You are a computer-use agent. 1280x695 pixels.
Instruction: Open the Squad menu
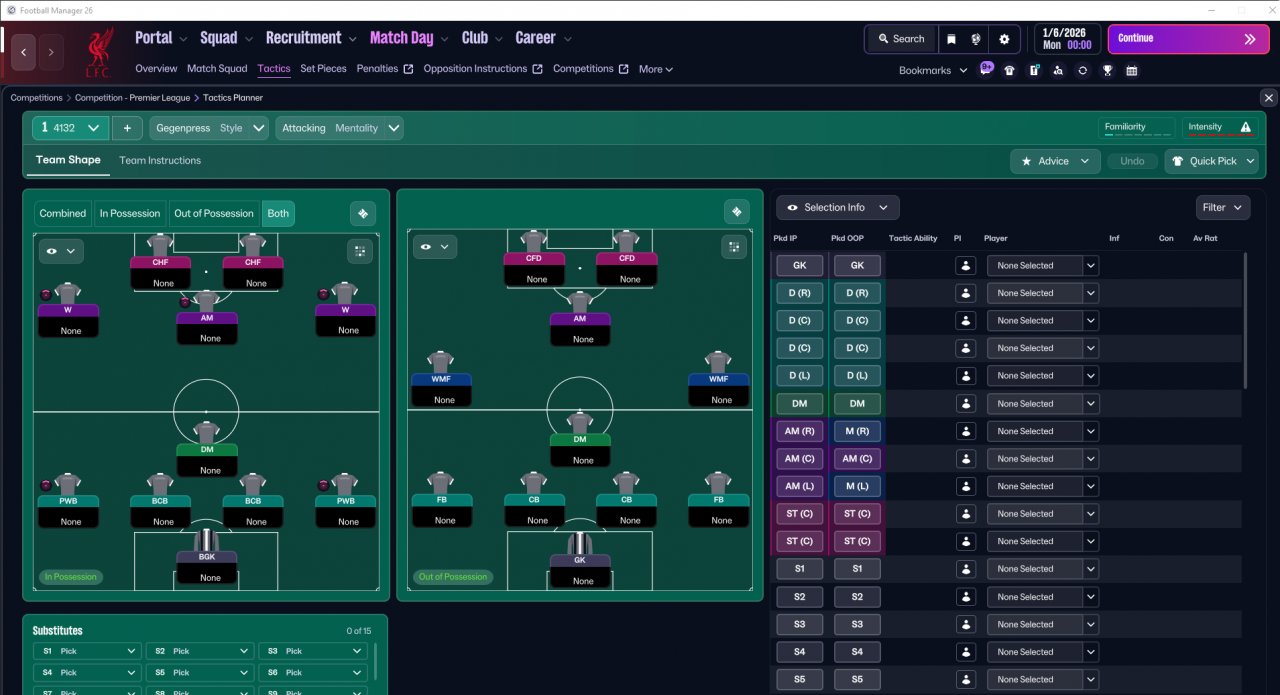[226, 38]
